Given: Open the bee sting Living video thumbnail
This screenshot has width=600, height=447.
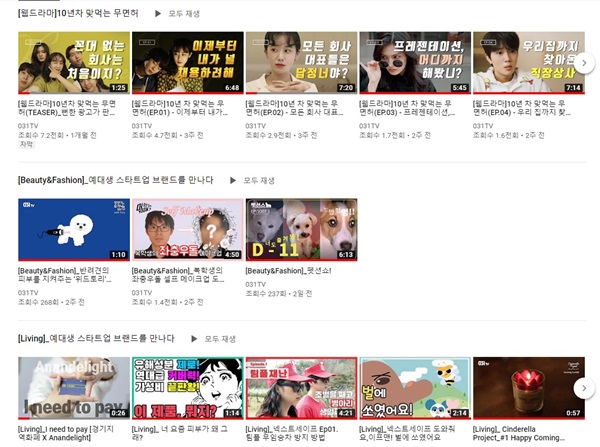Looking at the screenshot, I should (414, 388).
